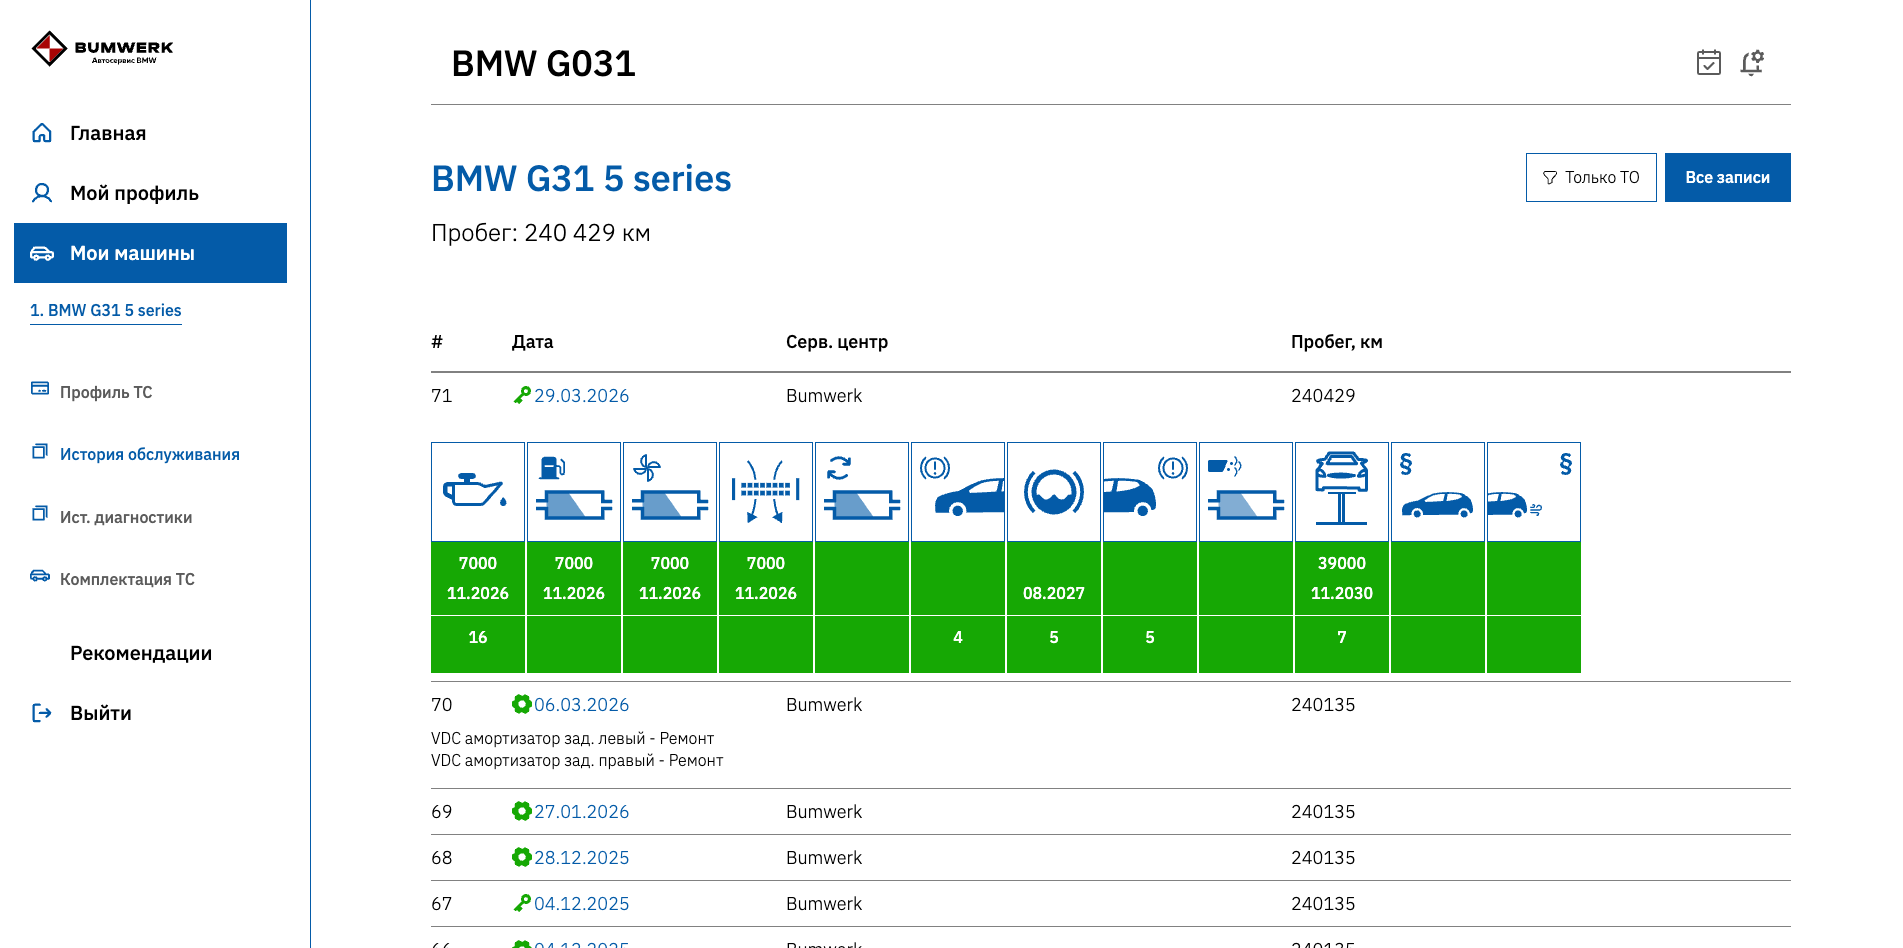
Task: Click the brake fluid service icon
Action: (x=1053, y=492)
